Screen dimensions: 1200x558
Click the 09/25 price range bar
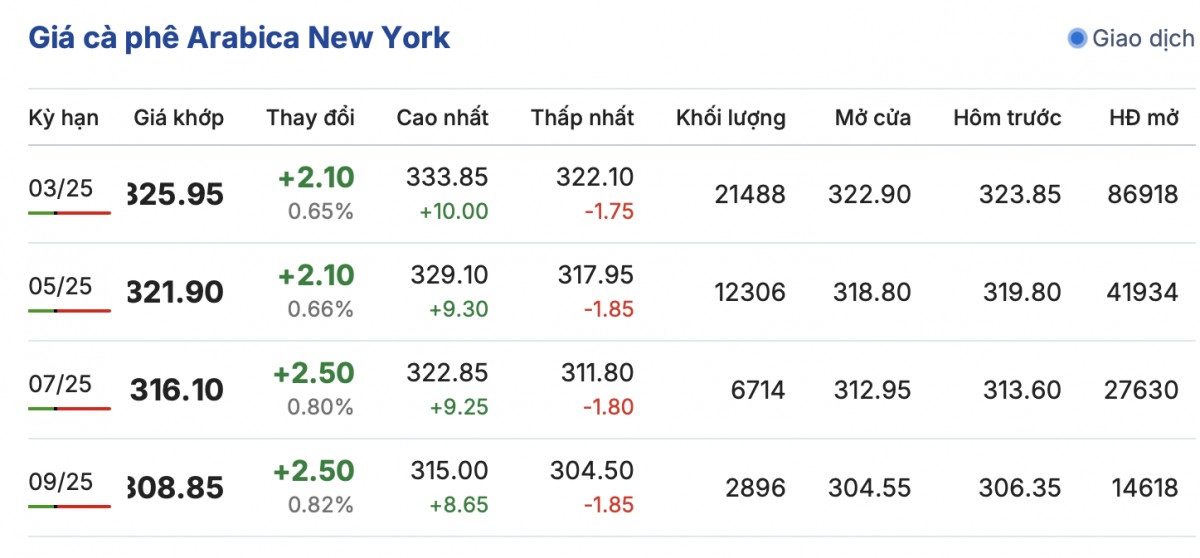[x=69, y=506]
